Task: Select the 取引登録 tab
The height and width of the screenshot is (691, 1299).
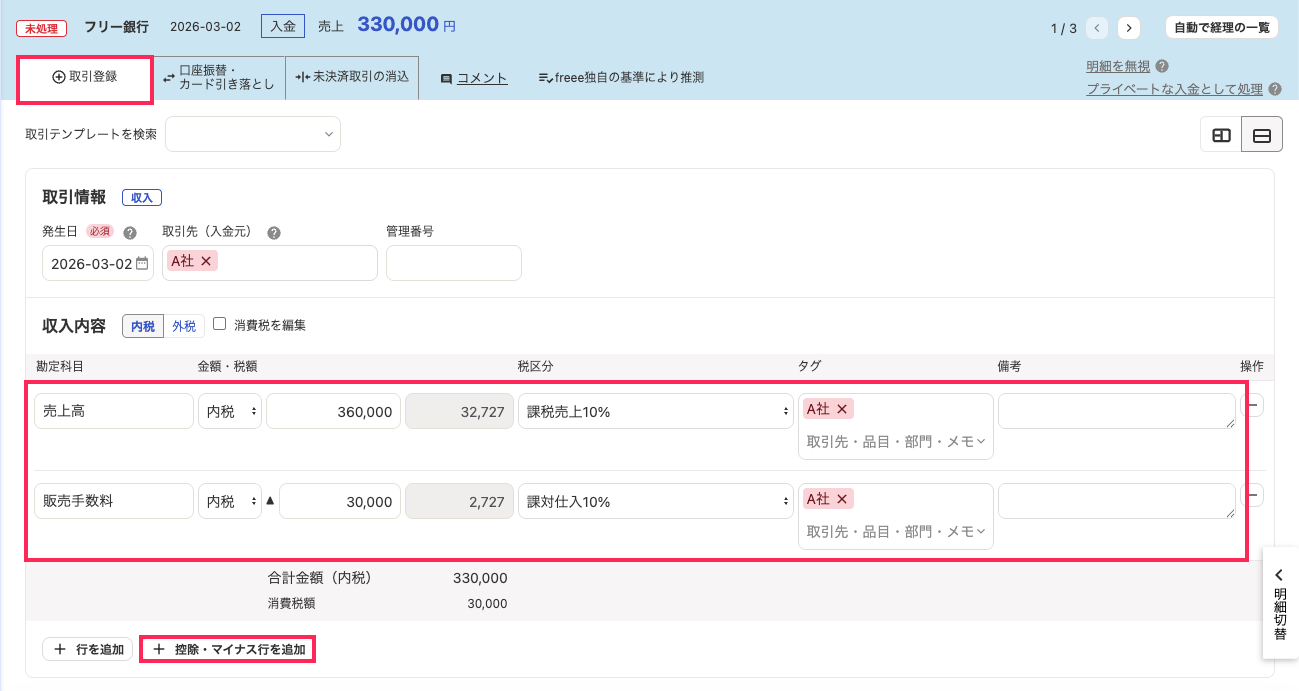Action: 85,78
